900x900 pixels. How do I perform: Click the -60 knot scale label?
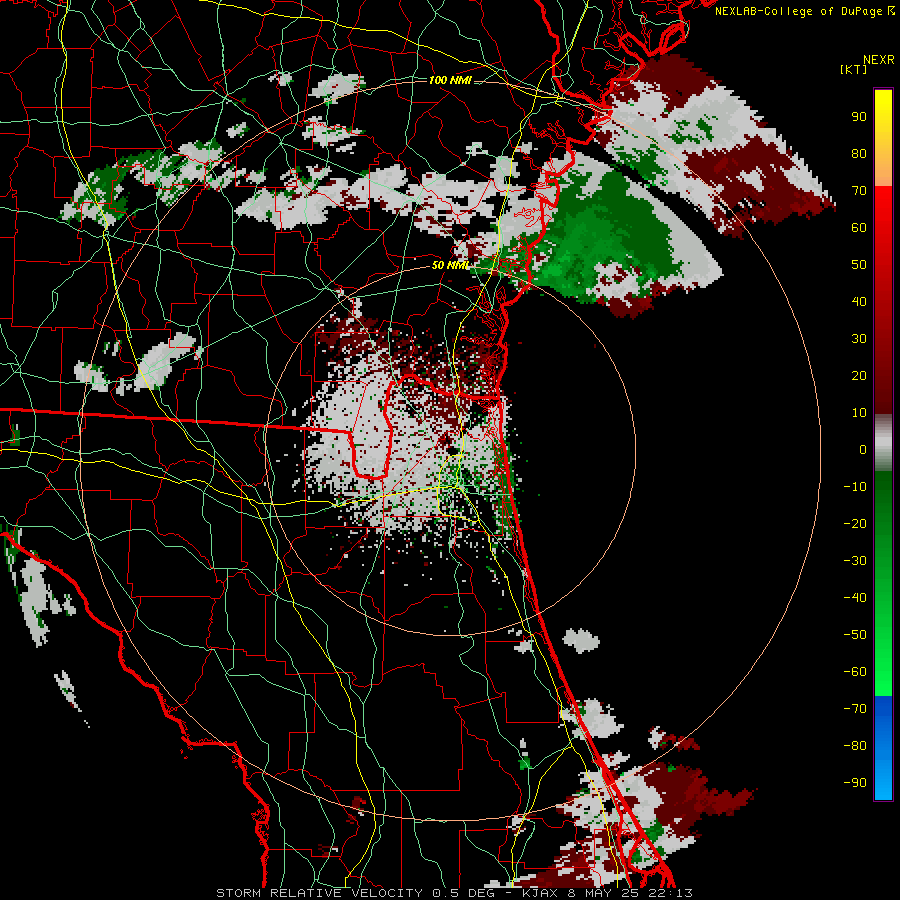click(855, 672)
